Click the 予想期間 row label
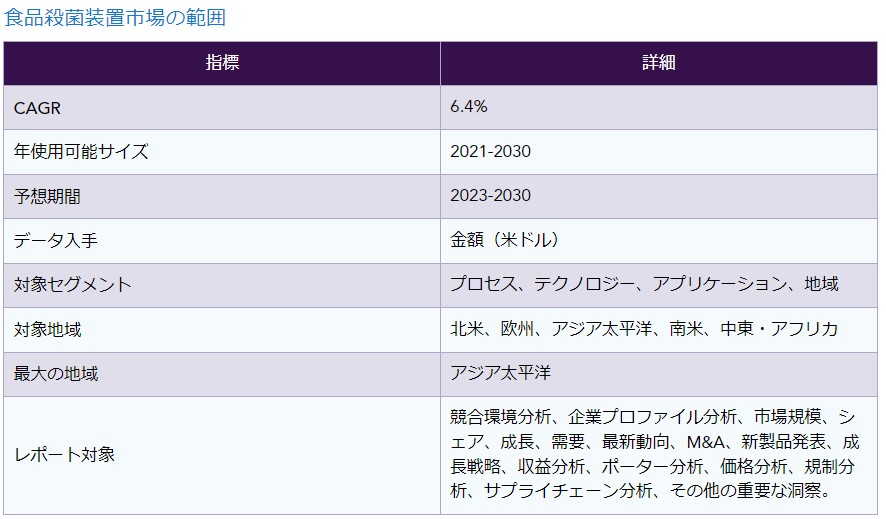 click(47, 196)
